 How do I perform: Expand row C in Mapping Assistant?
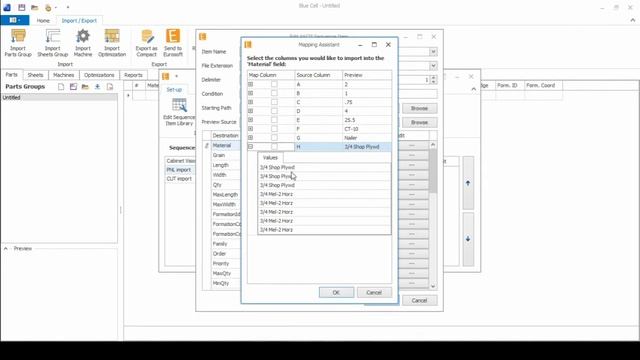(251, 102)
